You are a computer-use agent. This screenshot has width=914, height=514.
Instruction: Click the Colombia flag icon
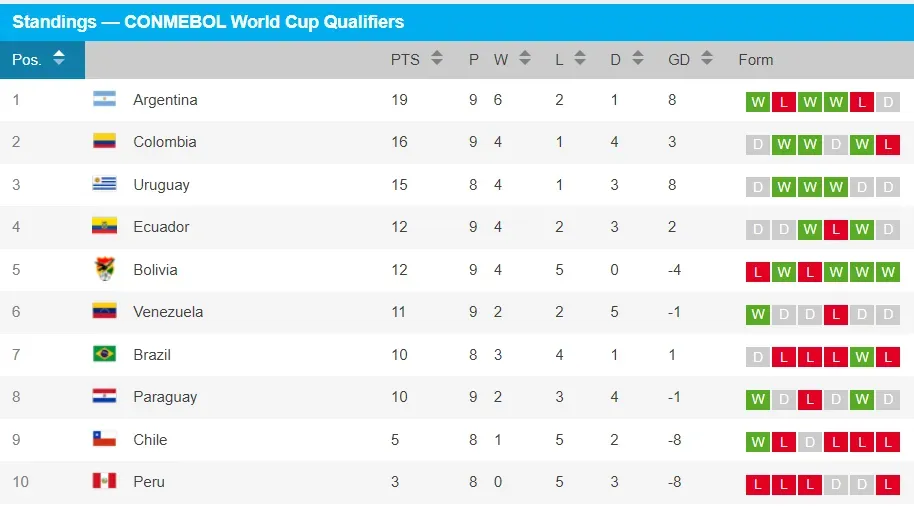104,141
